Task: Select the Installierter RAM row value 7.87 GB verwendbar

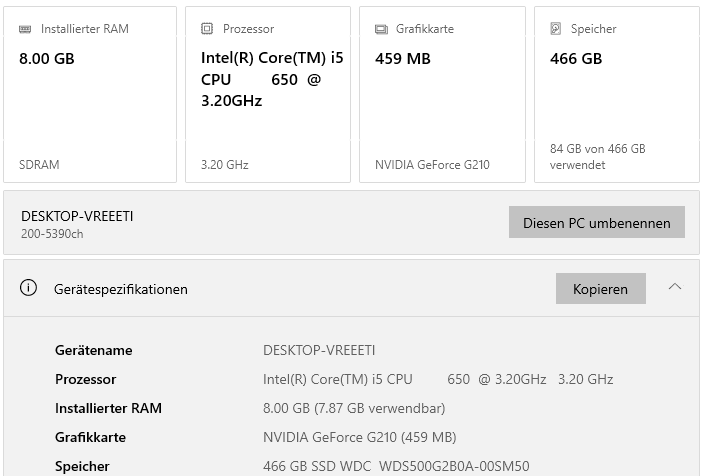Action: (354, 408)
